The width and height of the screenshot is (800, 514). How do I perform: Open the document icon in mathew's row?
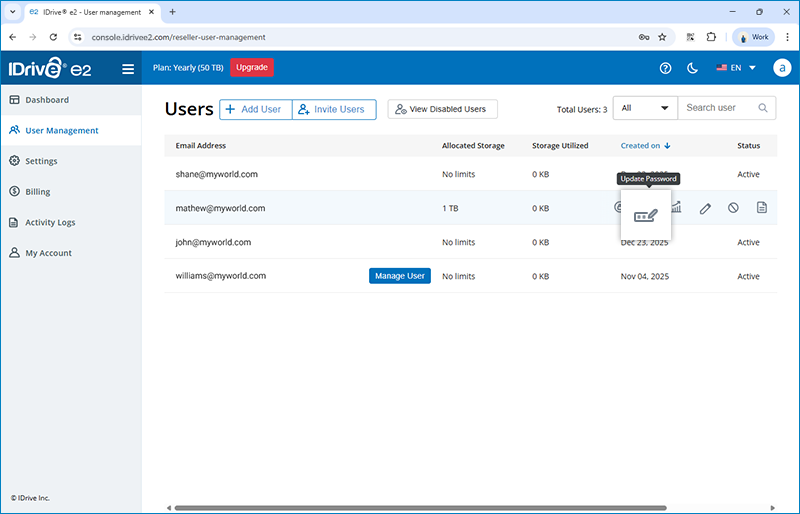(762, 208)
